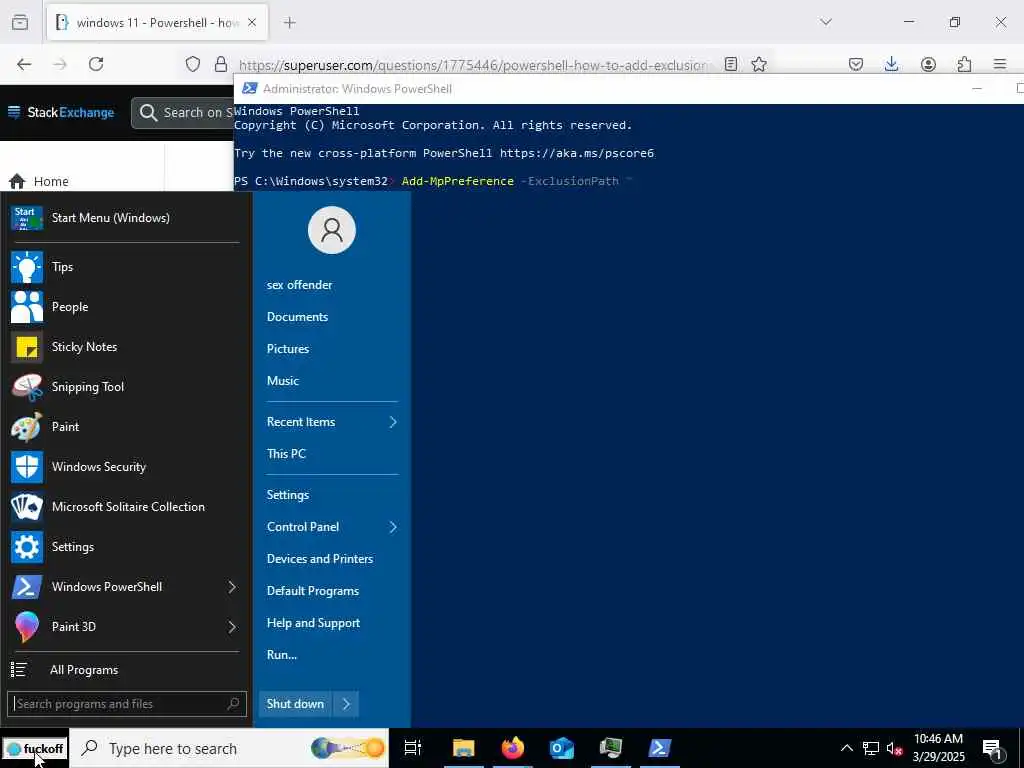Expand Recent Items submenu arrow

tap(393, 422)
